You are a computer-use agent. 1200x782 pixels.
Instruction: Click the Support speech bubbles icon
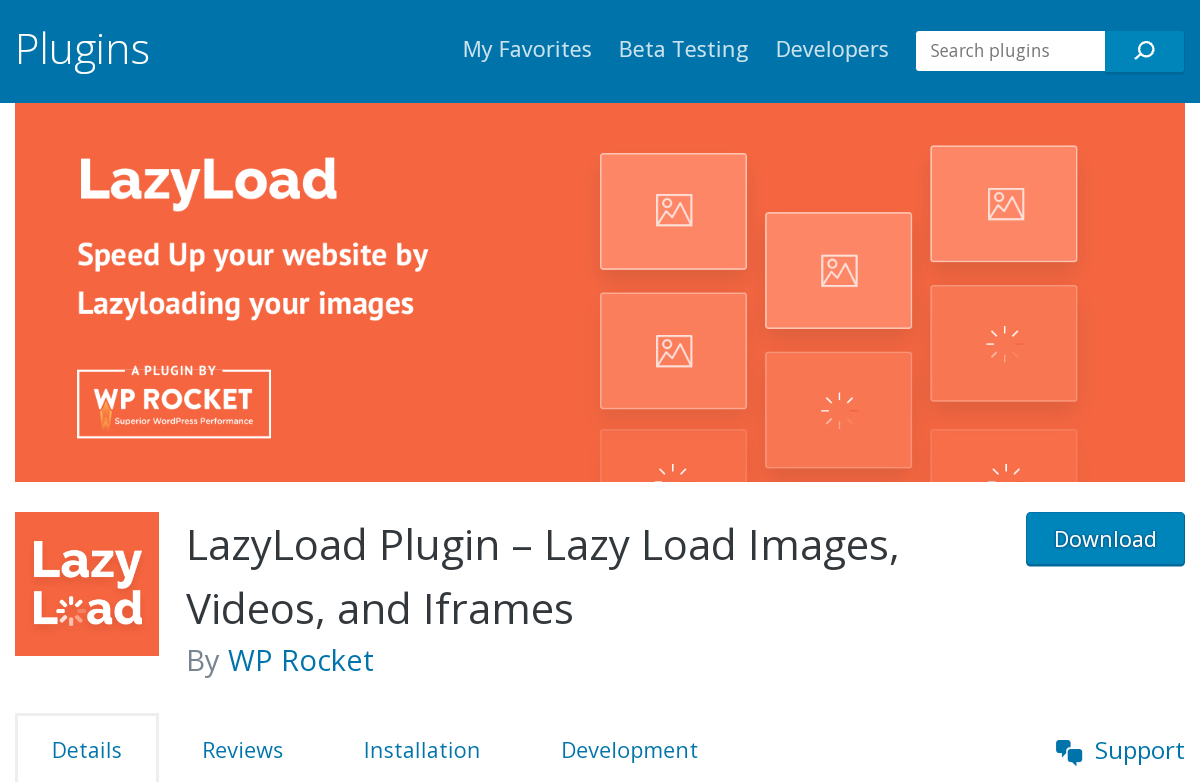[x=1069, y=751]
